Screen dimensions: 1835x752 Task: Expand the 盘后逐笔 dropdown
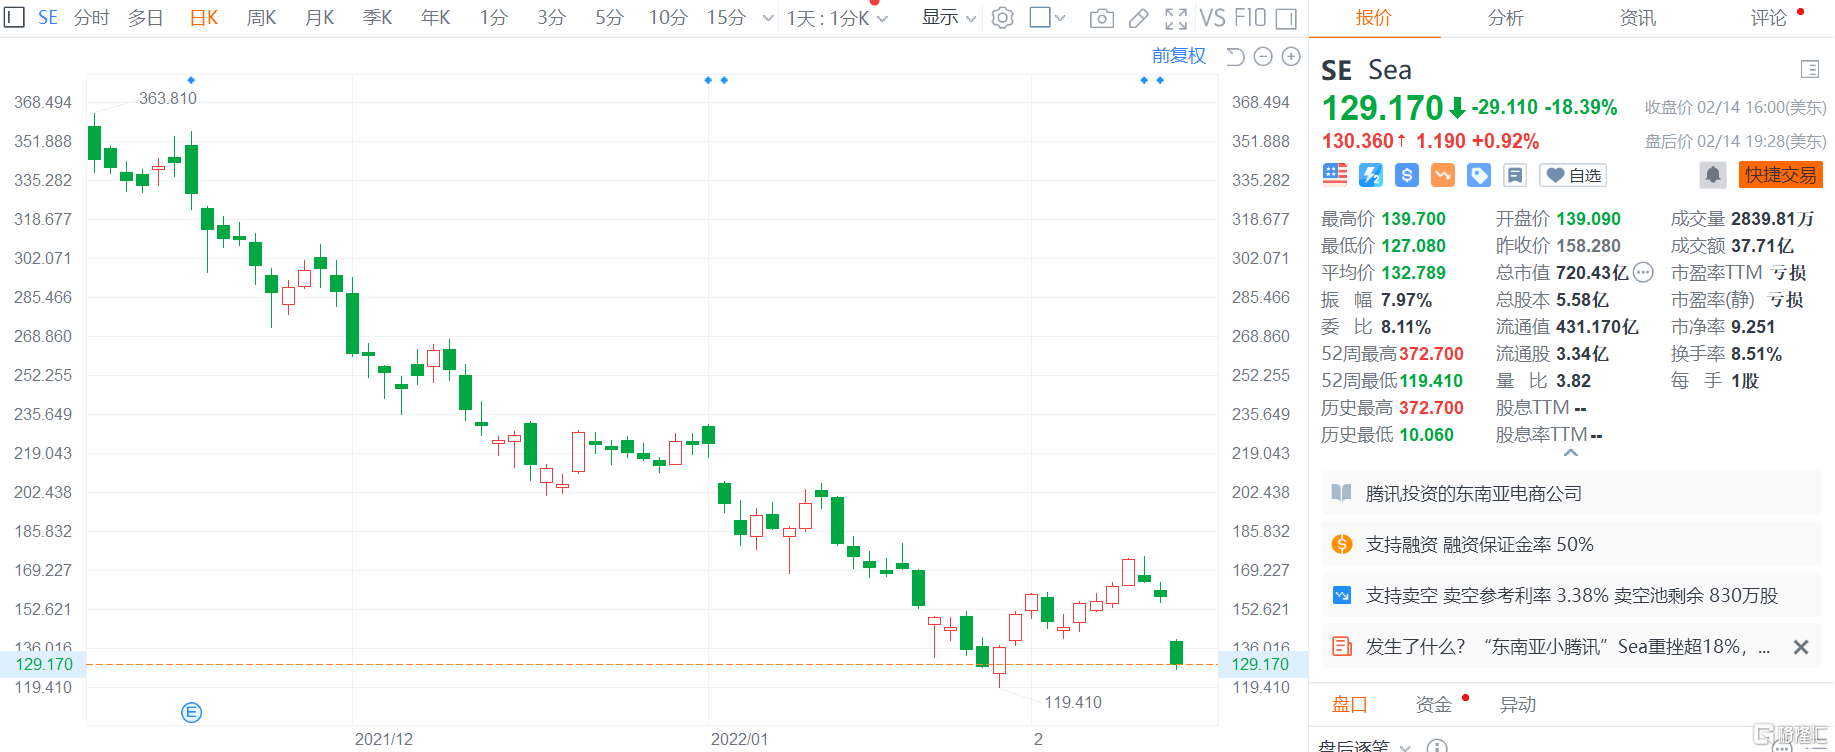[1365, 746]
